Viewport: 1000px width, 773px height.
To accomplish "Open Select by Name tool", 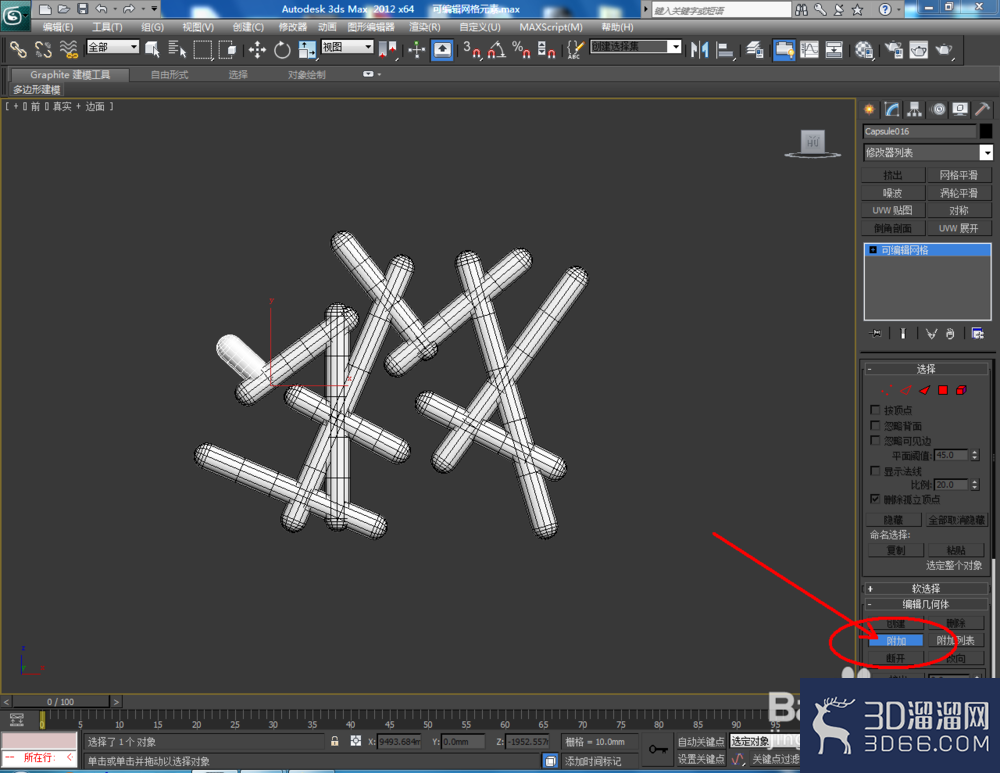I will (x=177, y=50).
